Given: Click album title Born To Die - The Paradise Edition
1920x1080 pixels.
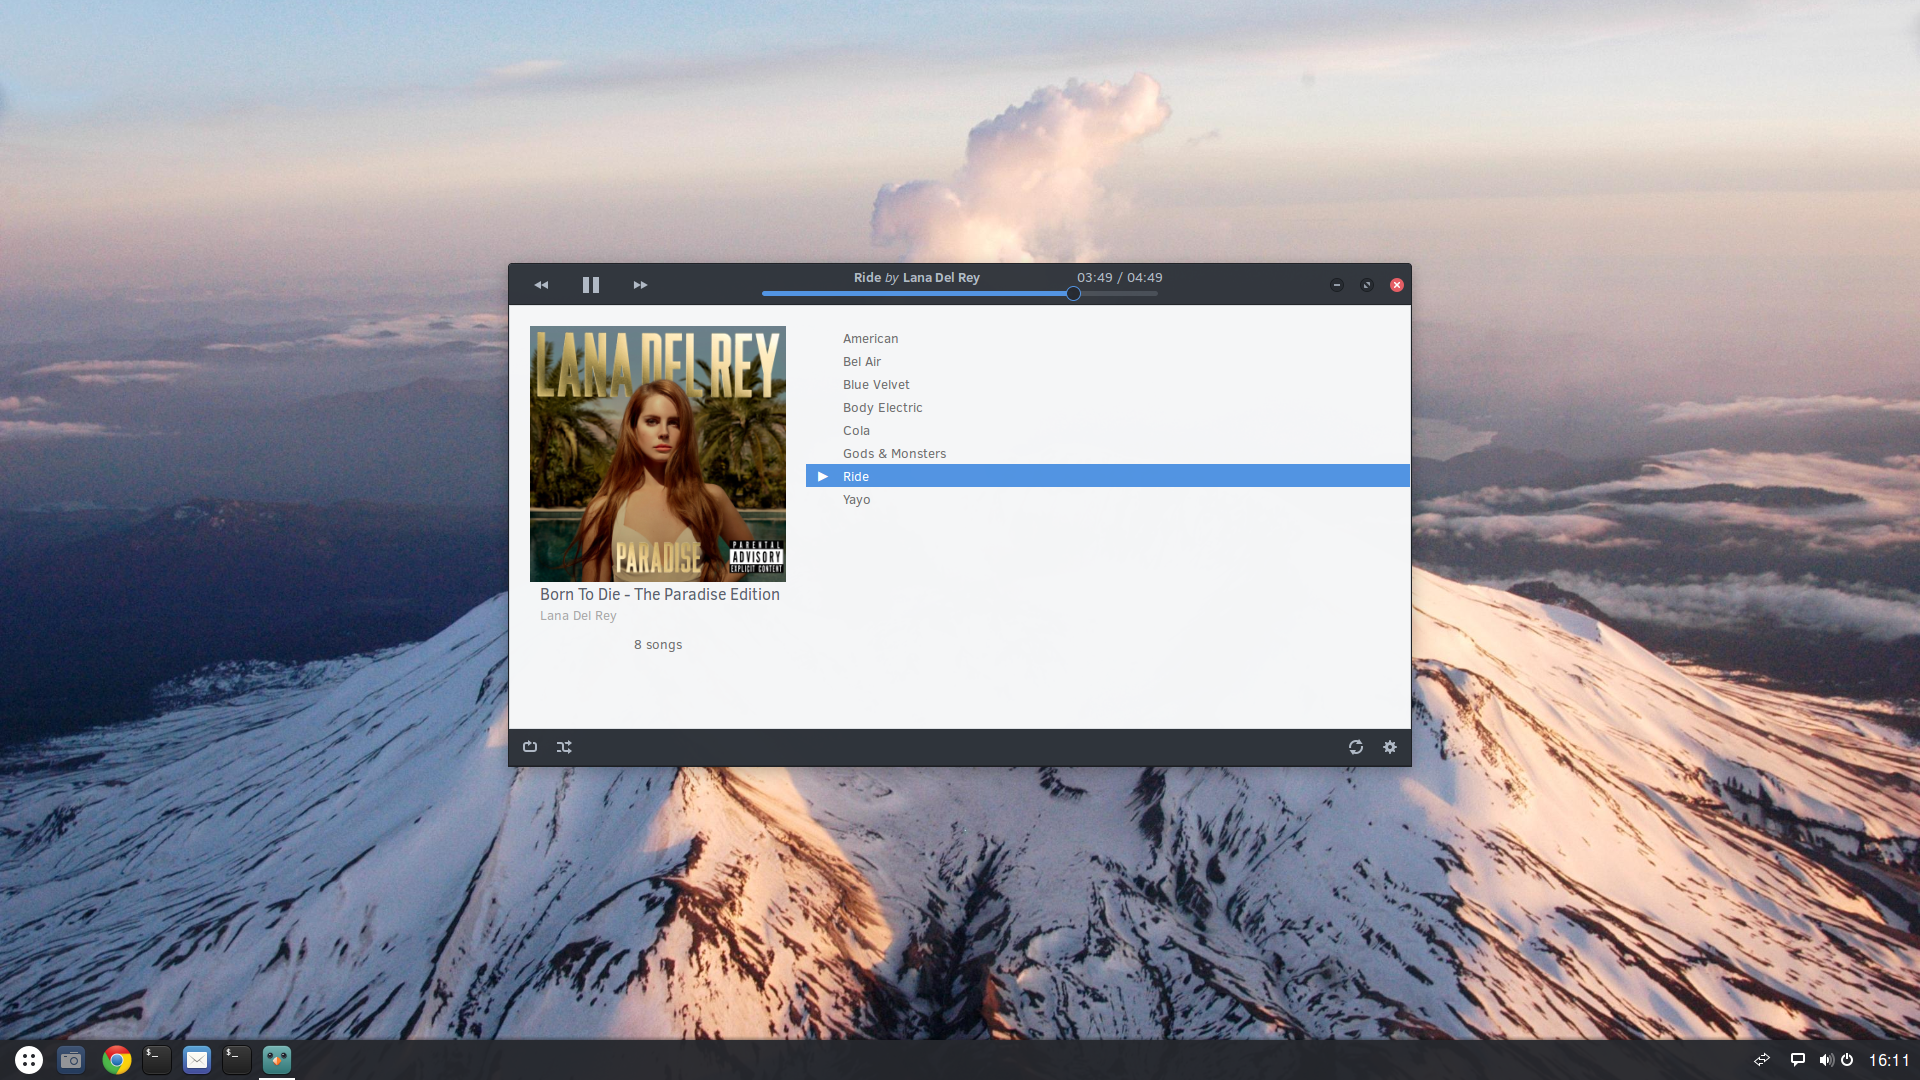Looking at the screenshot, I should click(x=660, y=594).
